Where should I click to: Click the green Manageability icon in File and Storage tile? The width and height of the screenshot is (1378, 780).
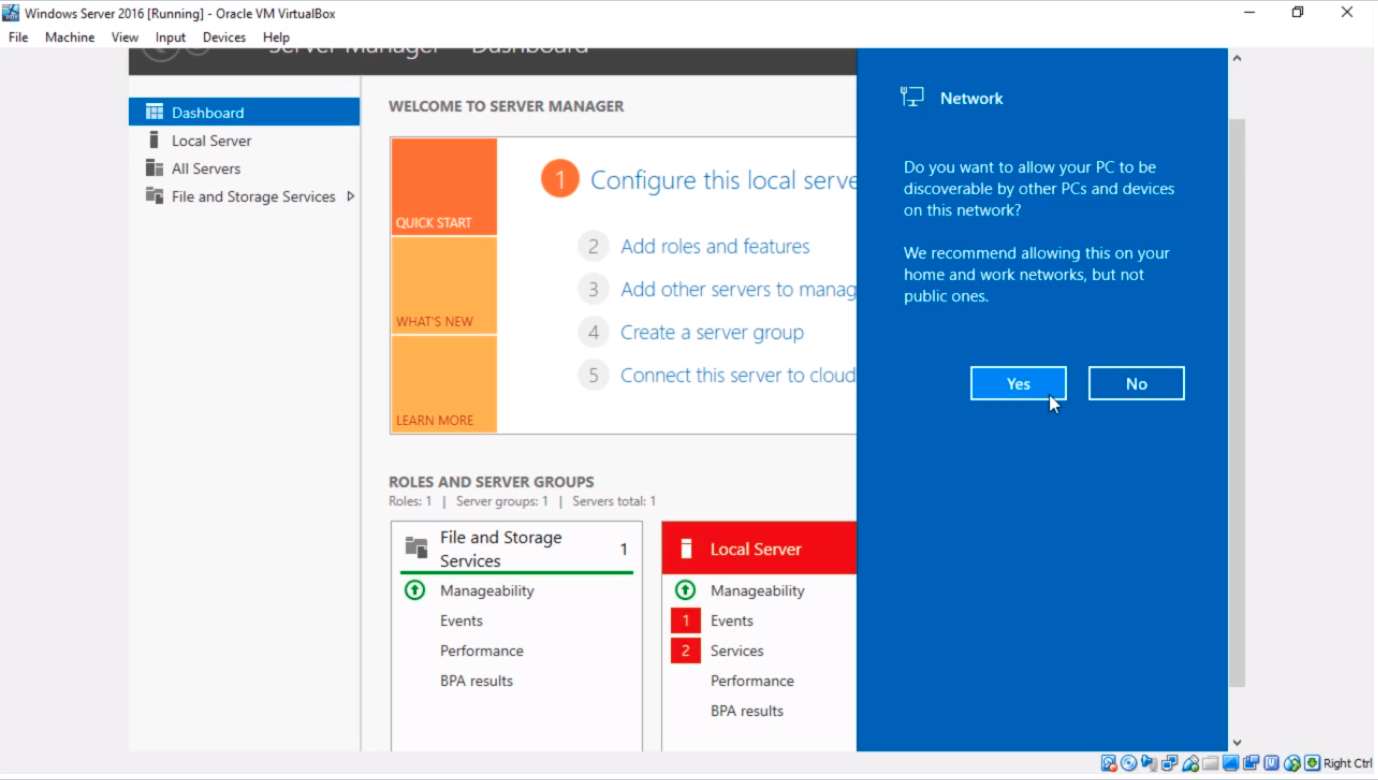point(415,590)
